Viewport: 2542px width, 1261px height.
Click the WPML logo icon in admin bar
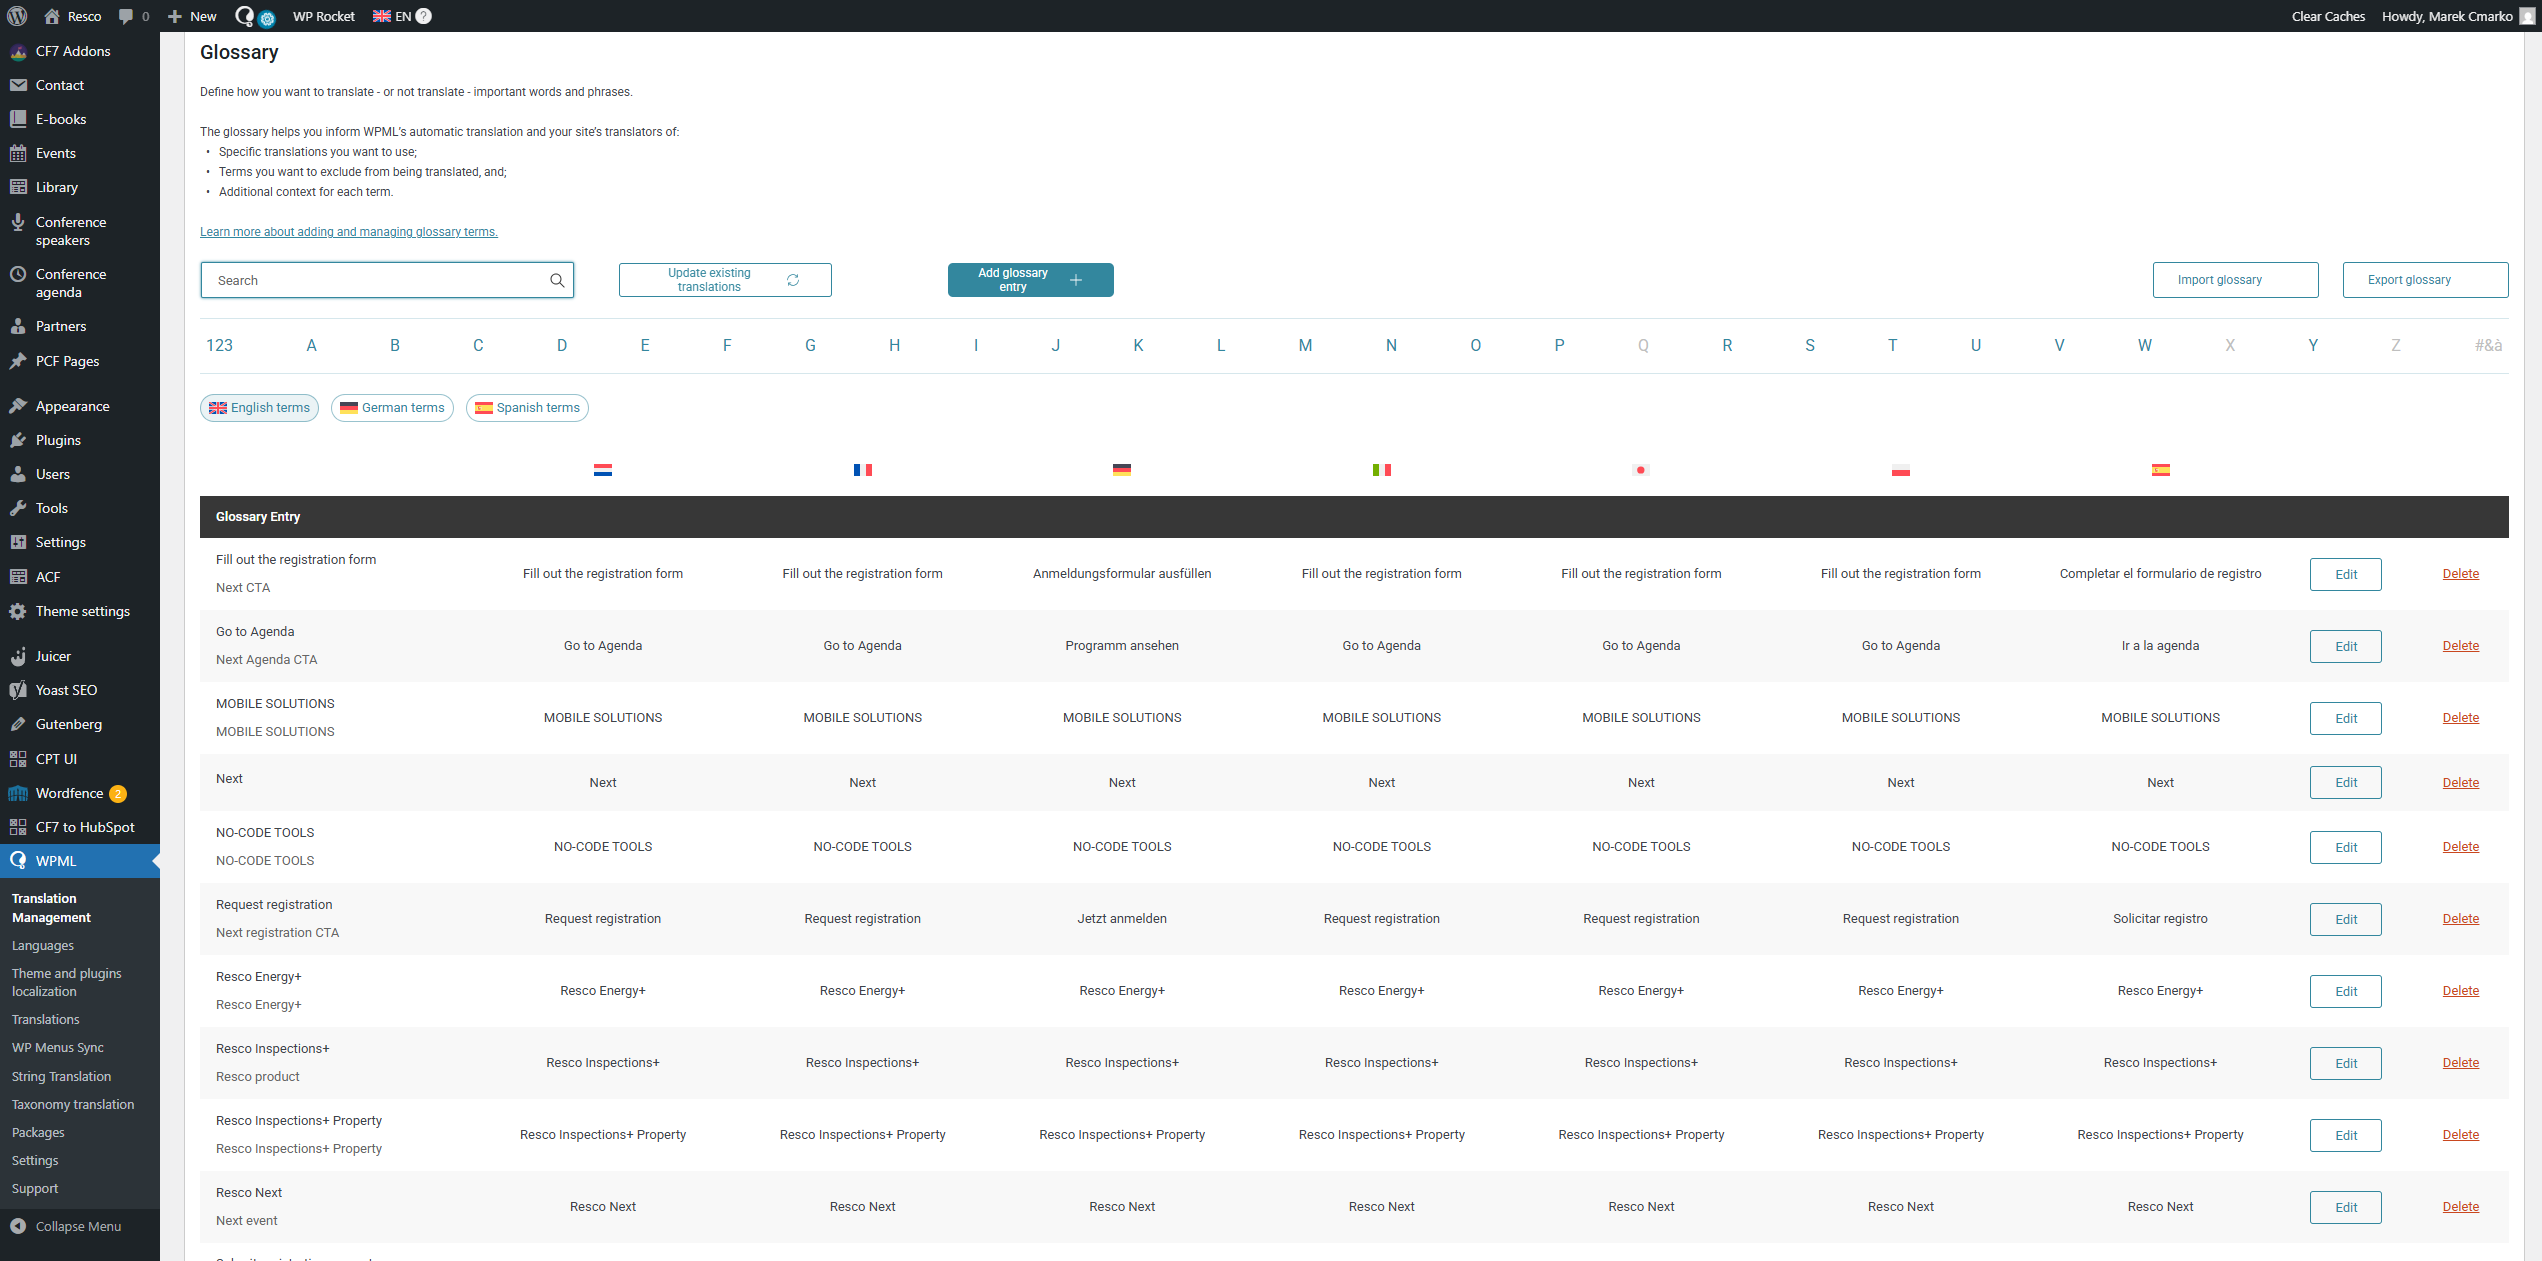pyautogui.click(x=245, y=16)
